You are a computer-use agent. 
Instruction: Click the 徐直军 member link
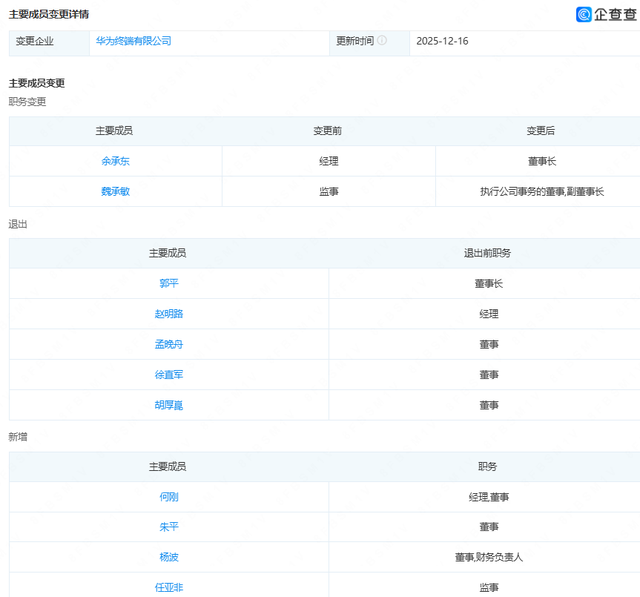click(x=169, y=374)
